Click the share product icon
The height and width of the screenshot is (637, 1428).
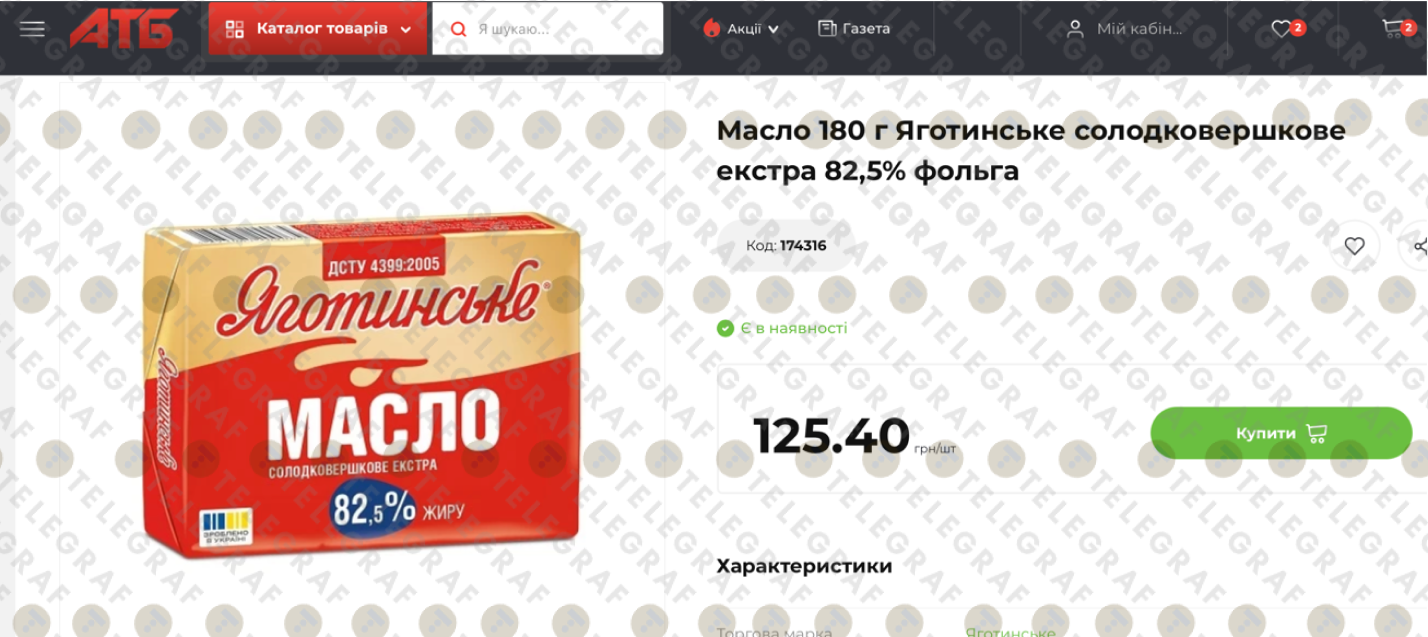pyautogui.click(x=1419, y=245)
